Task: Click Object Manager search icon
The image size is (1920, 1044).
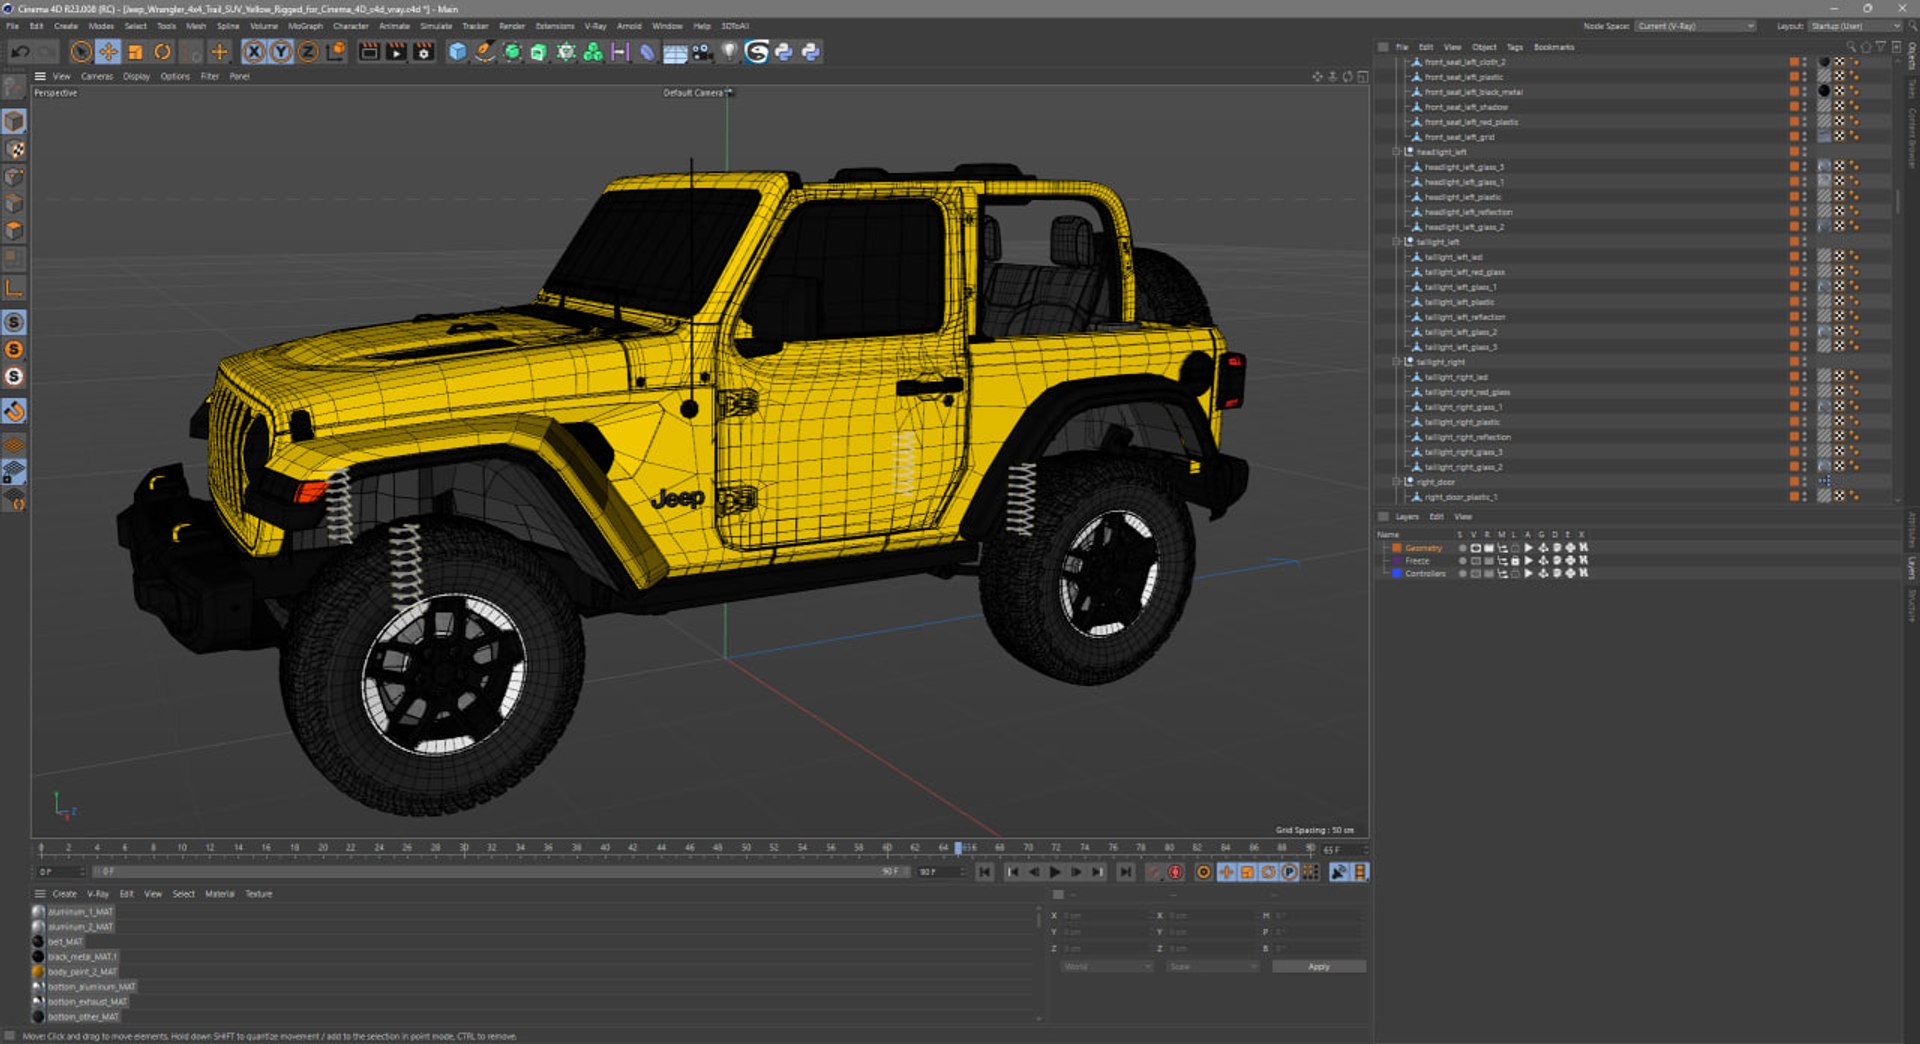Action: coord(1851,47)
